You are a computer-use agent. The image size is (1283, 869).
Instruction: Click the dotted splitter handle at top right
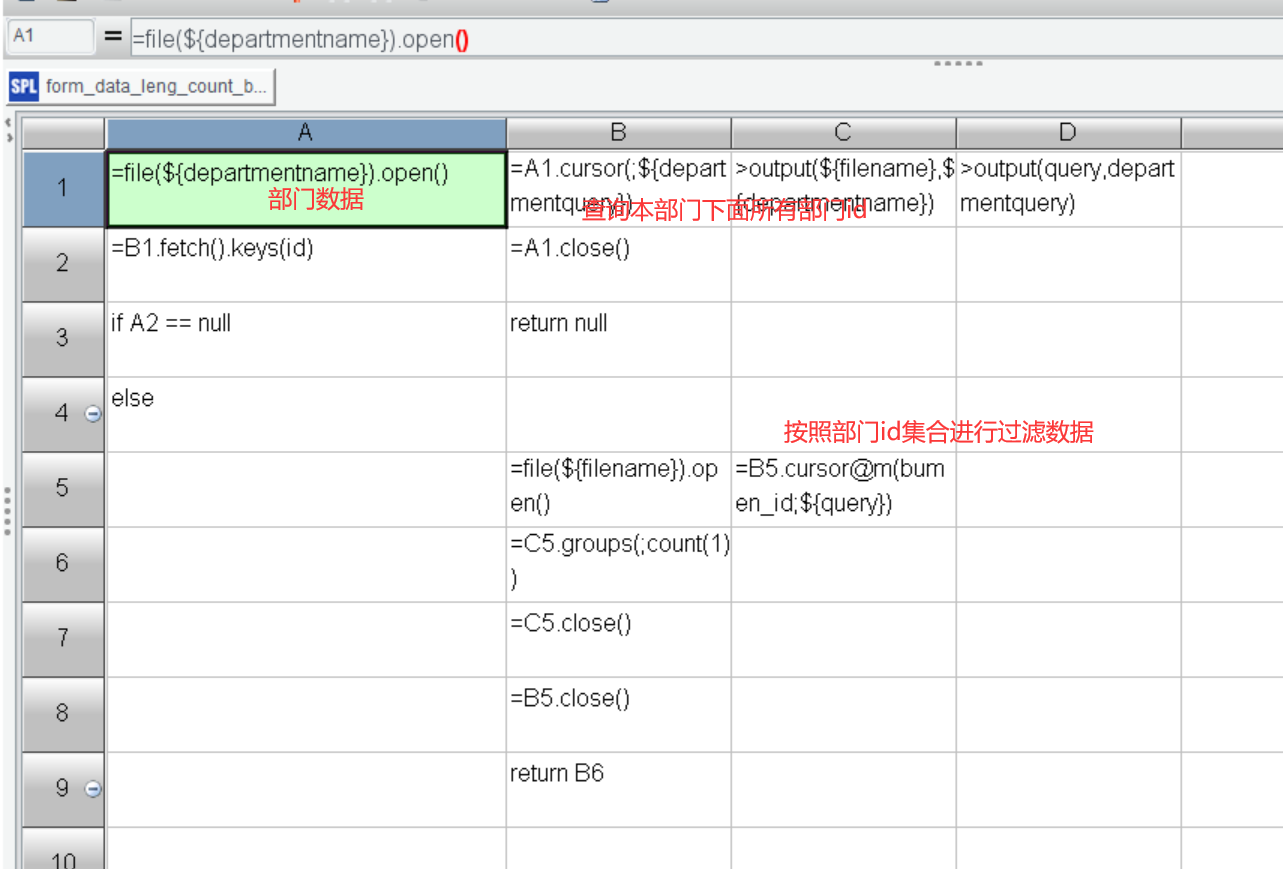tap(958, 63)
